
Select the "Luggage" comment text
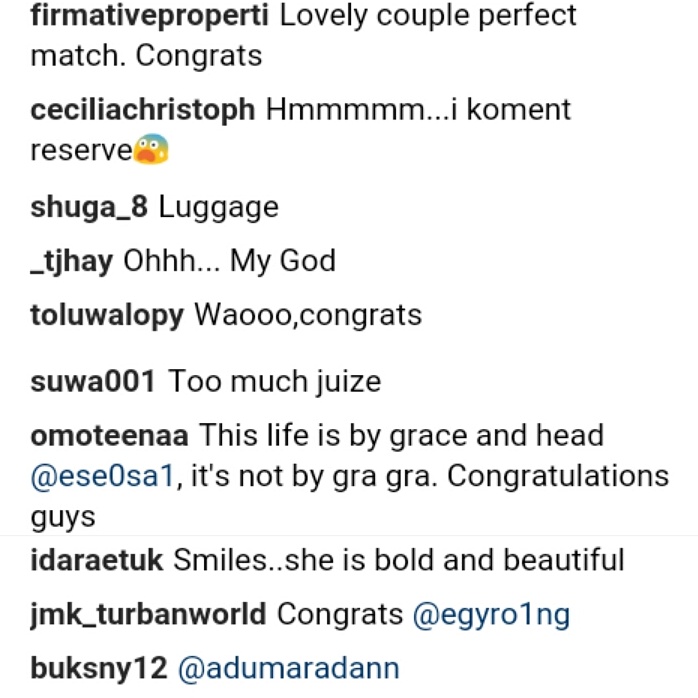(x=218, y=208)
